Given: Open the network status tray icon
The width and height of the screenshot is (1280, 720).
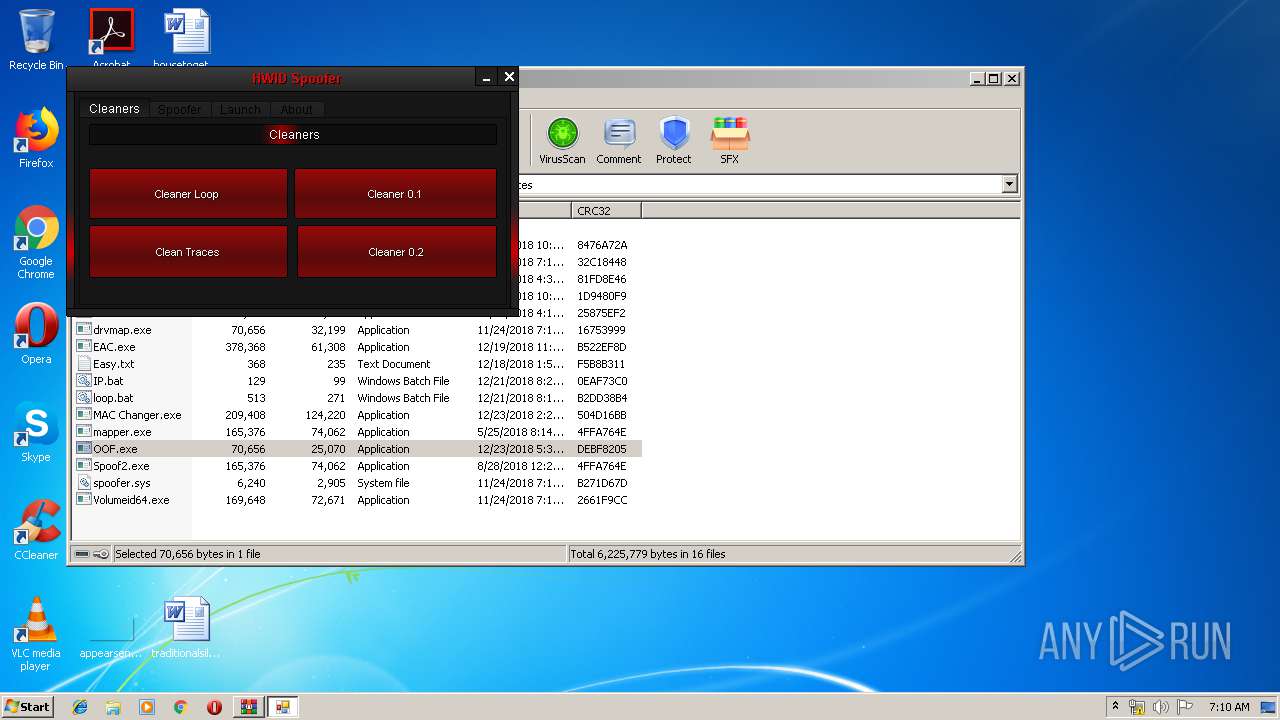Looking at the screenshot, I should point(1137,707).
